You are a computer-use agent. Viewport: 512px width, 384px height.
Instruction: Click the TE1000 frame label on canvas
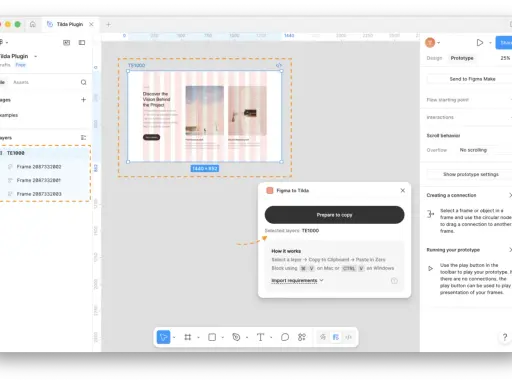(137, 65)
